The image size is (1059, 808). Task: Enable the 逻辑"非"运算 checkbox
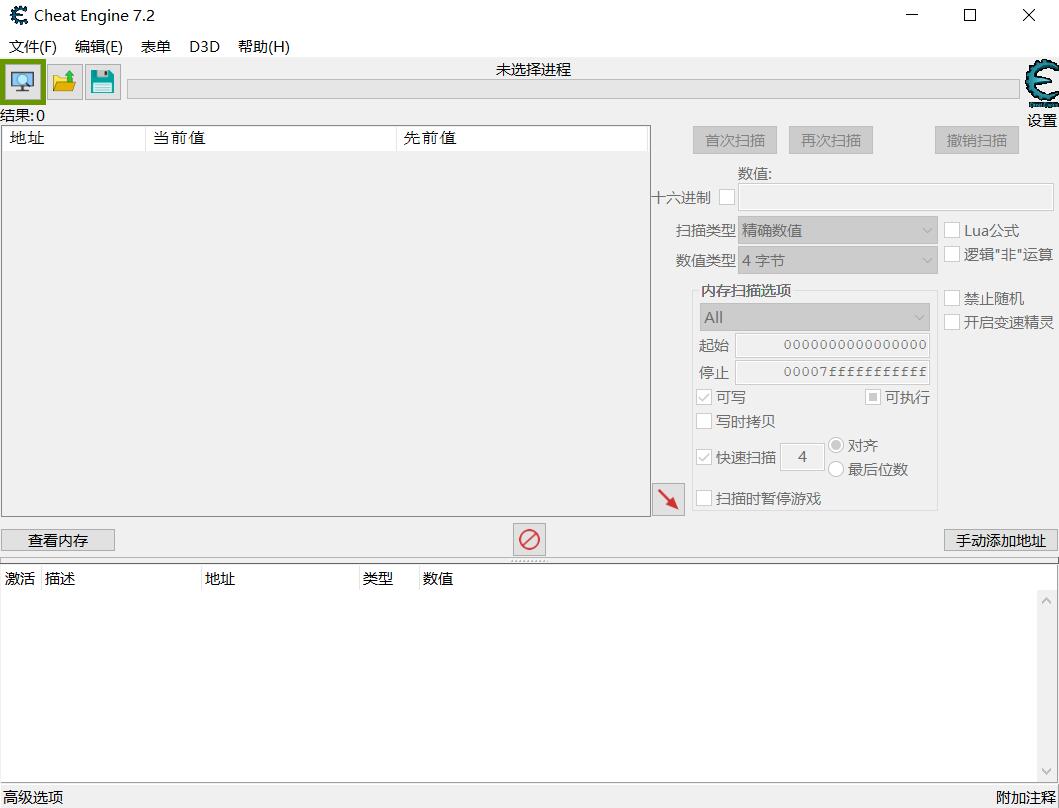click(952, 254)
